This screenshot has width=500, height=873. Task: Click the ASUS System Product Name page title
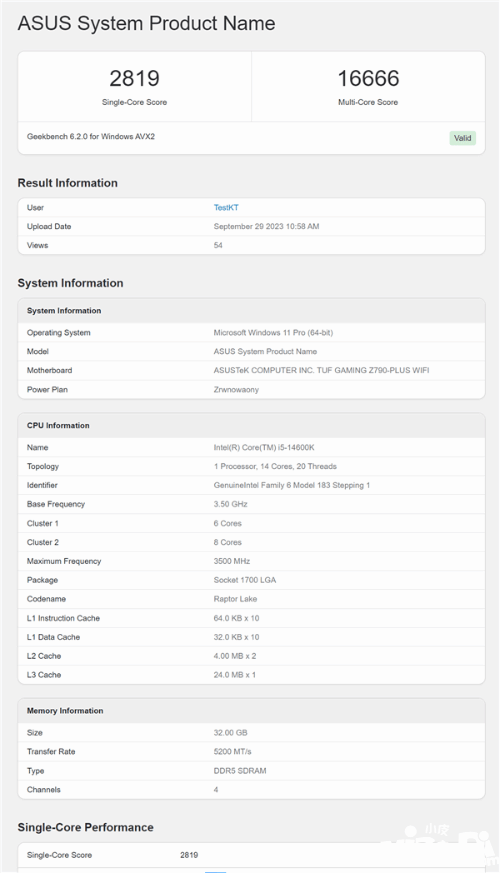[x=146, y=23]
